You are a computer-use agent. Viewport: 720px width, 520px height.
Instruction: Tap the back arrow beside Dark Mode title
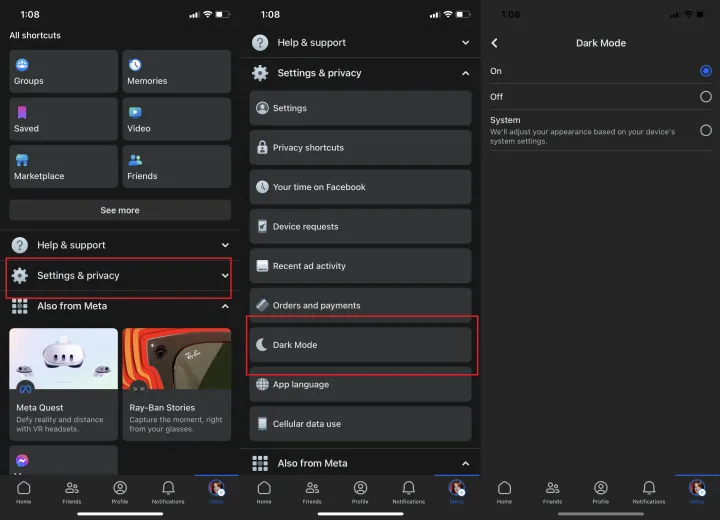click(495, 43)
